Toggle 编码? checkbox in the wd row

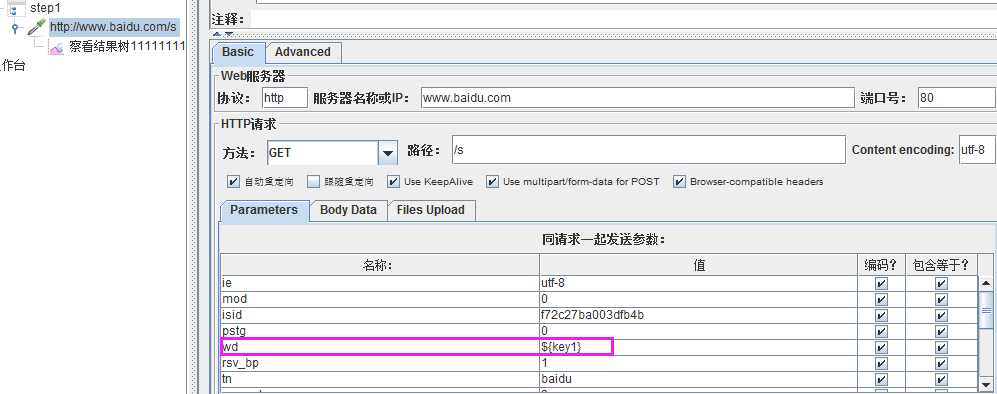[x=881, y=348]
